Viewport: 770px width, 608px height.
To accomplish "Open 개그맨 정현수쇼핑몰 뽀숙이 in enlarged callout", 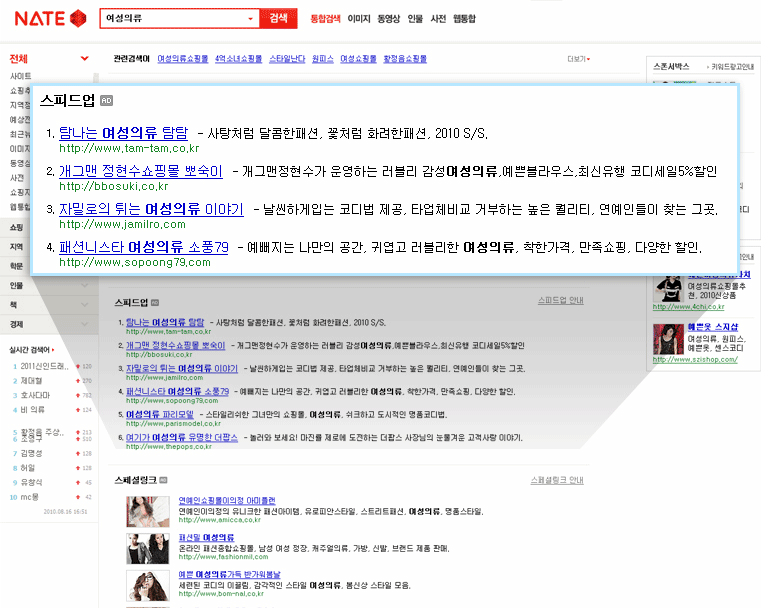I will [140, 171].
